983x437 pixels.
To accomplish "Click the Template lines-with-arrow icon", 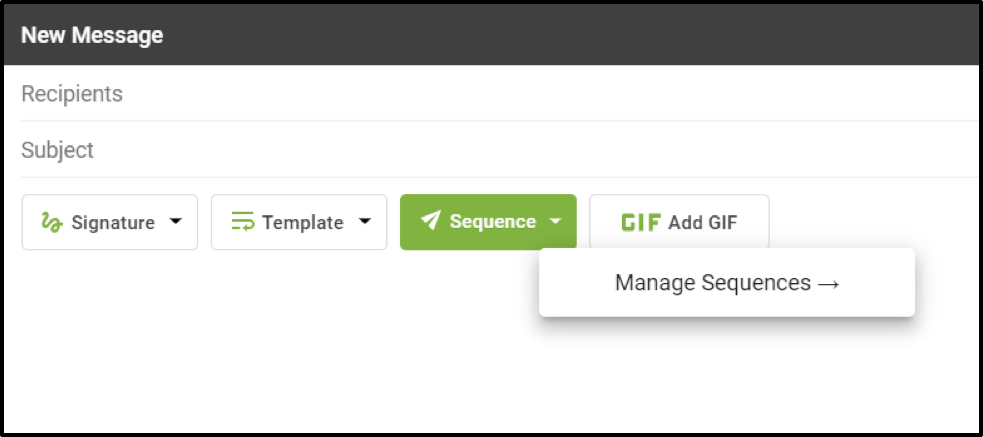I will (x=243, y=222).
